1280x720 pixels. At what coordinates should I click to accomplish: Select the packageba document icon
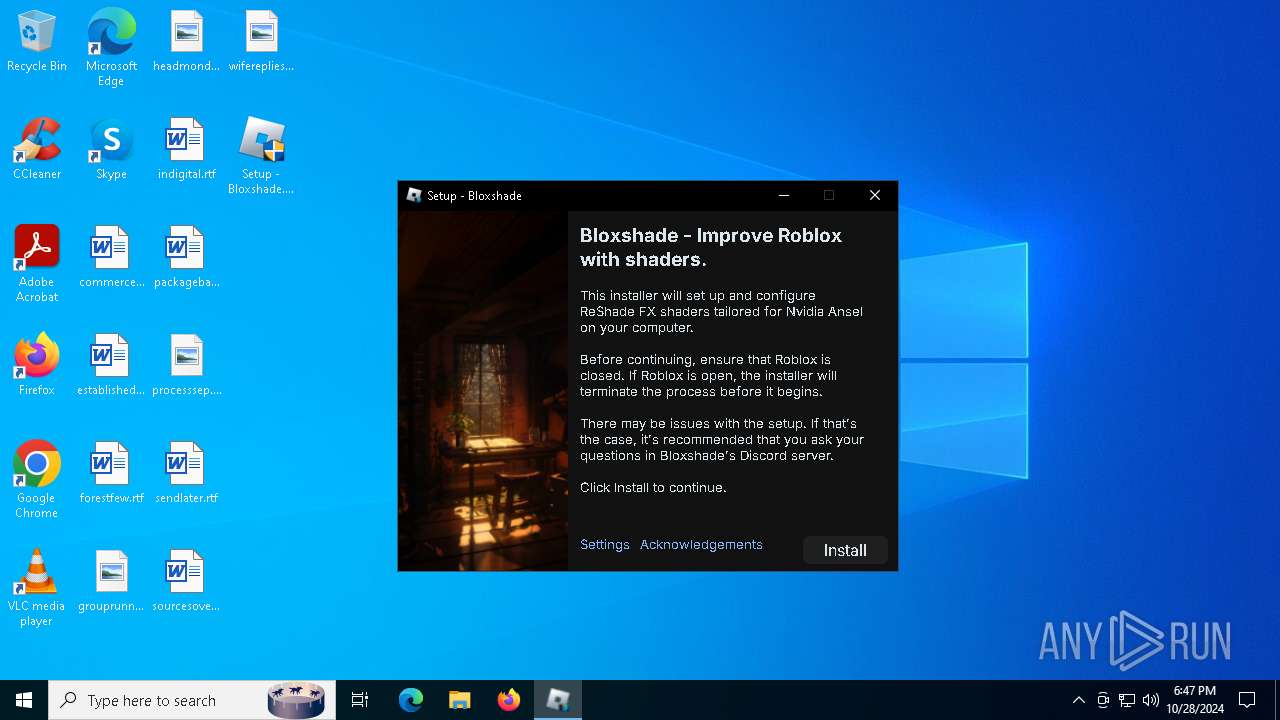pos(186,258)
